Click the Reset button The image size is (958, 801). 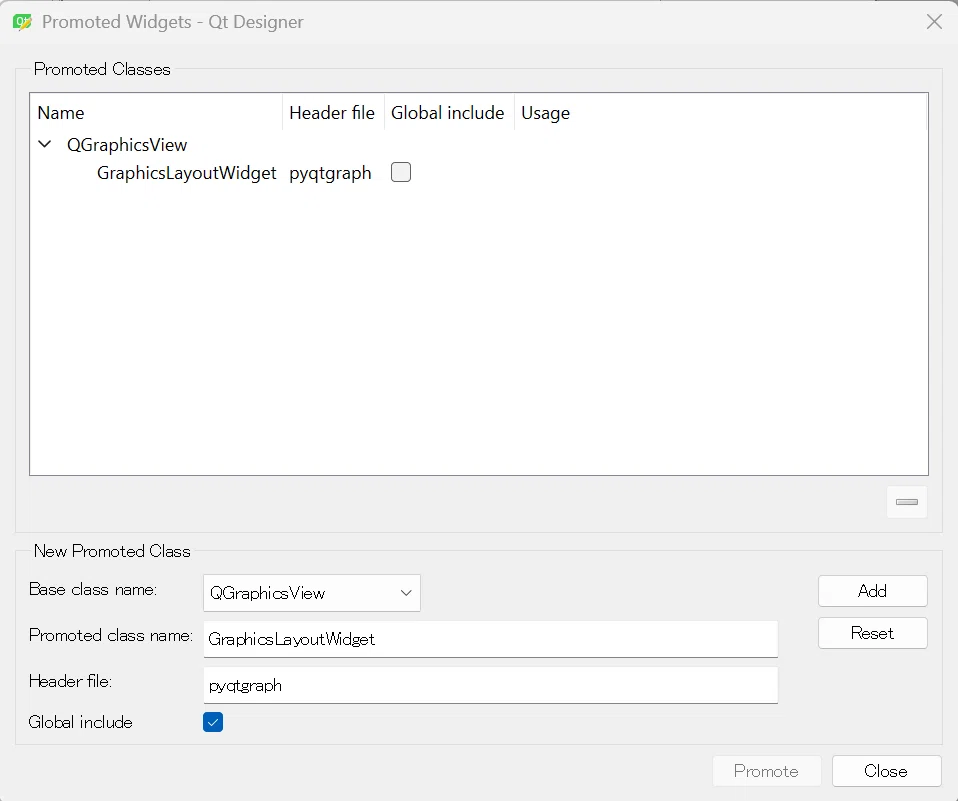(x=872, y=633)
